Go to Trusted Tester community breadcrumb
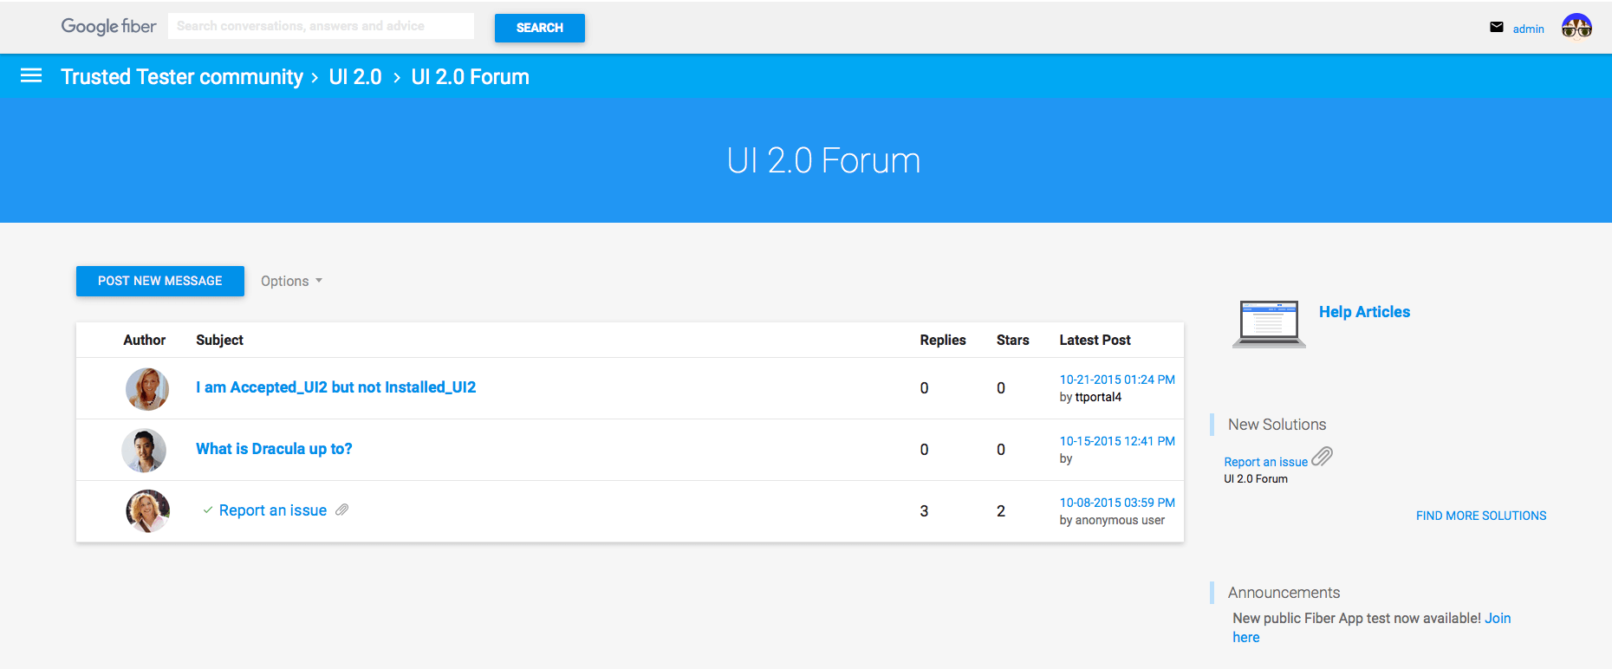 pyautogui.click(x=181, y=77)
